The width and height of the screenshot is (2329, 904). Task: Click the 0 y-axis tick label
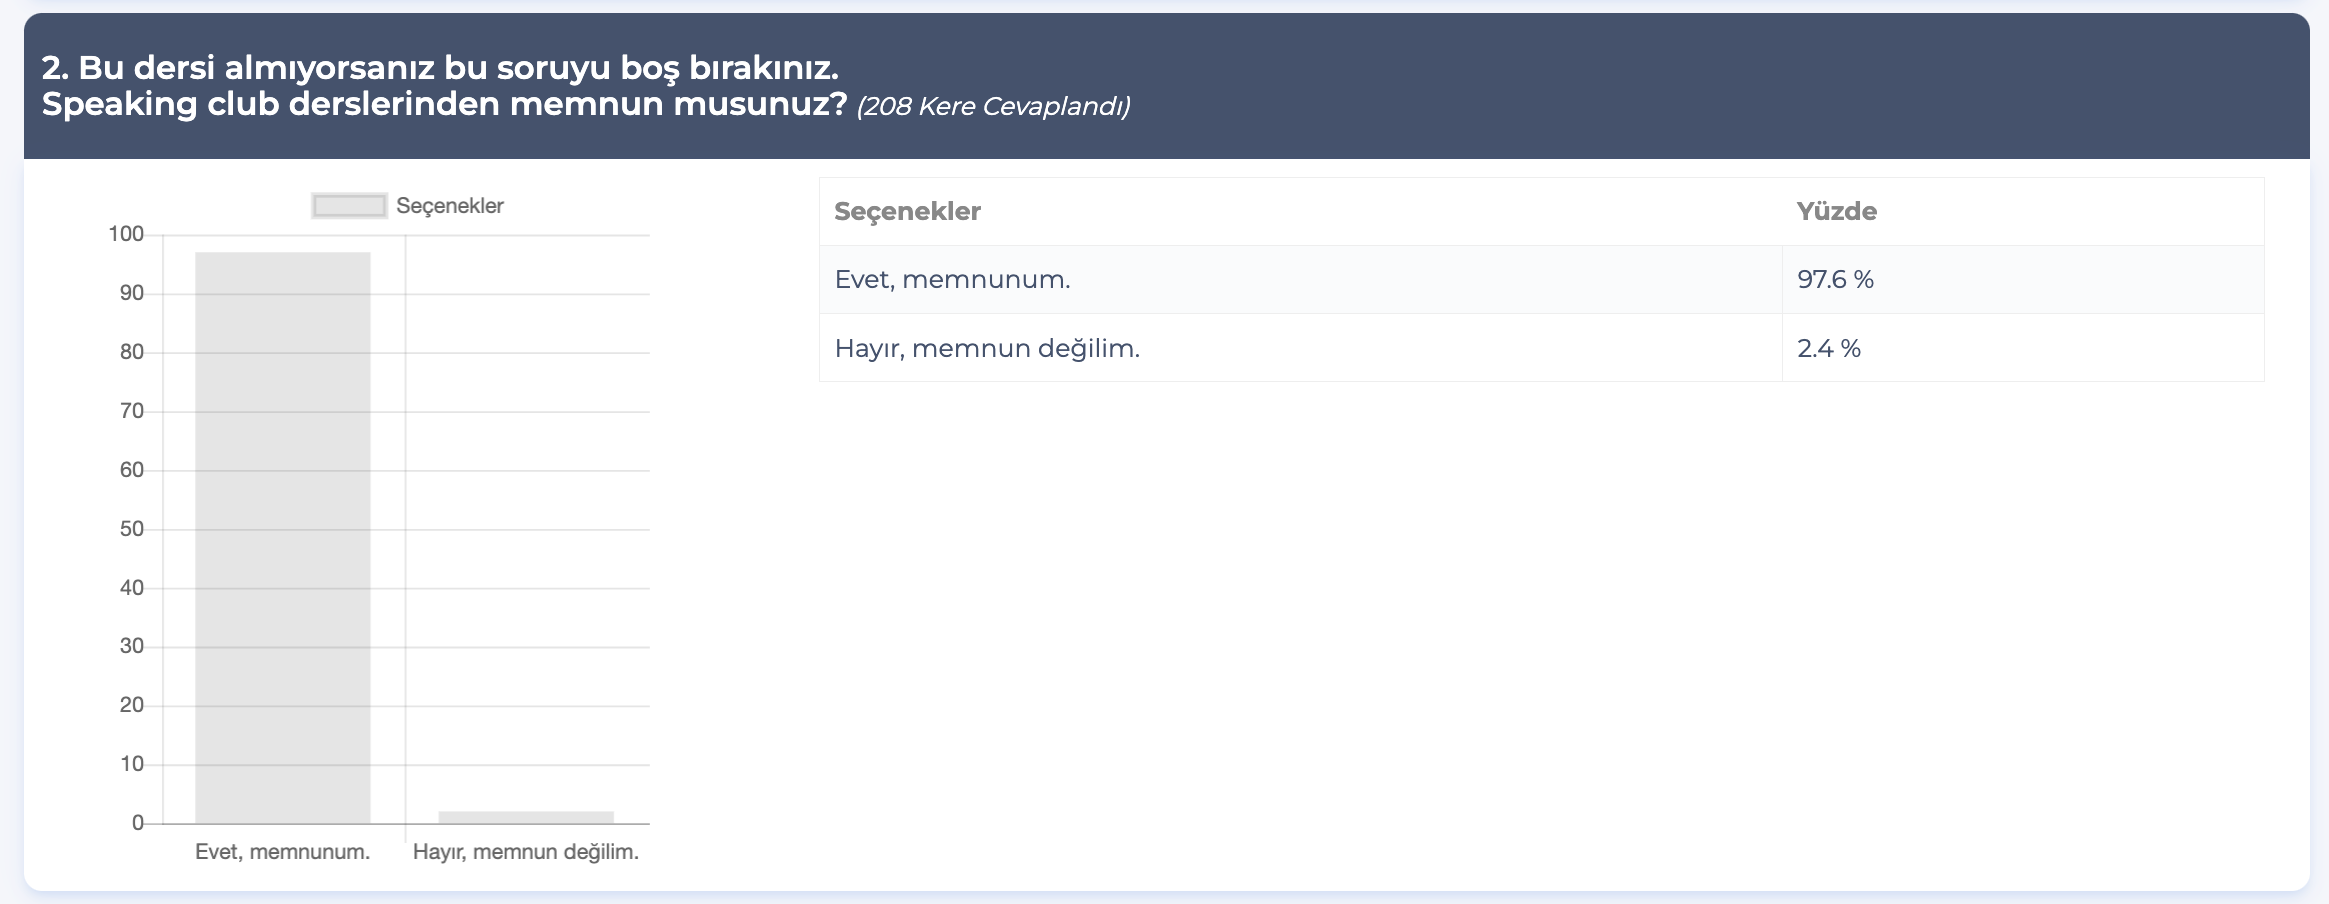138,823
